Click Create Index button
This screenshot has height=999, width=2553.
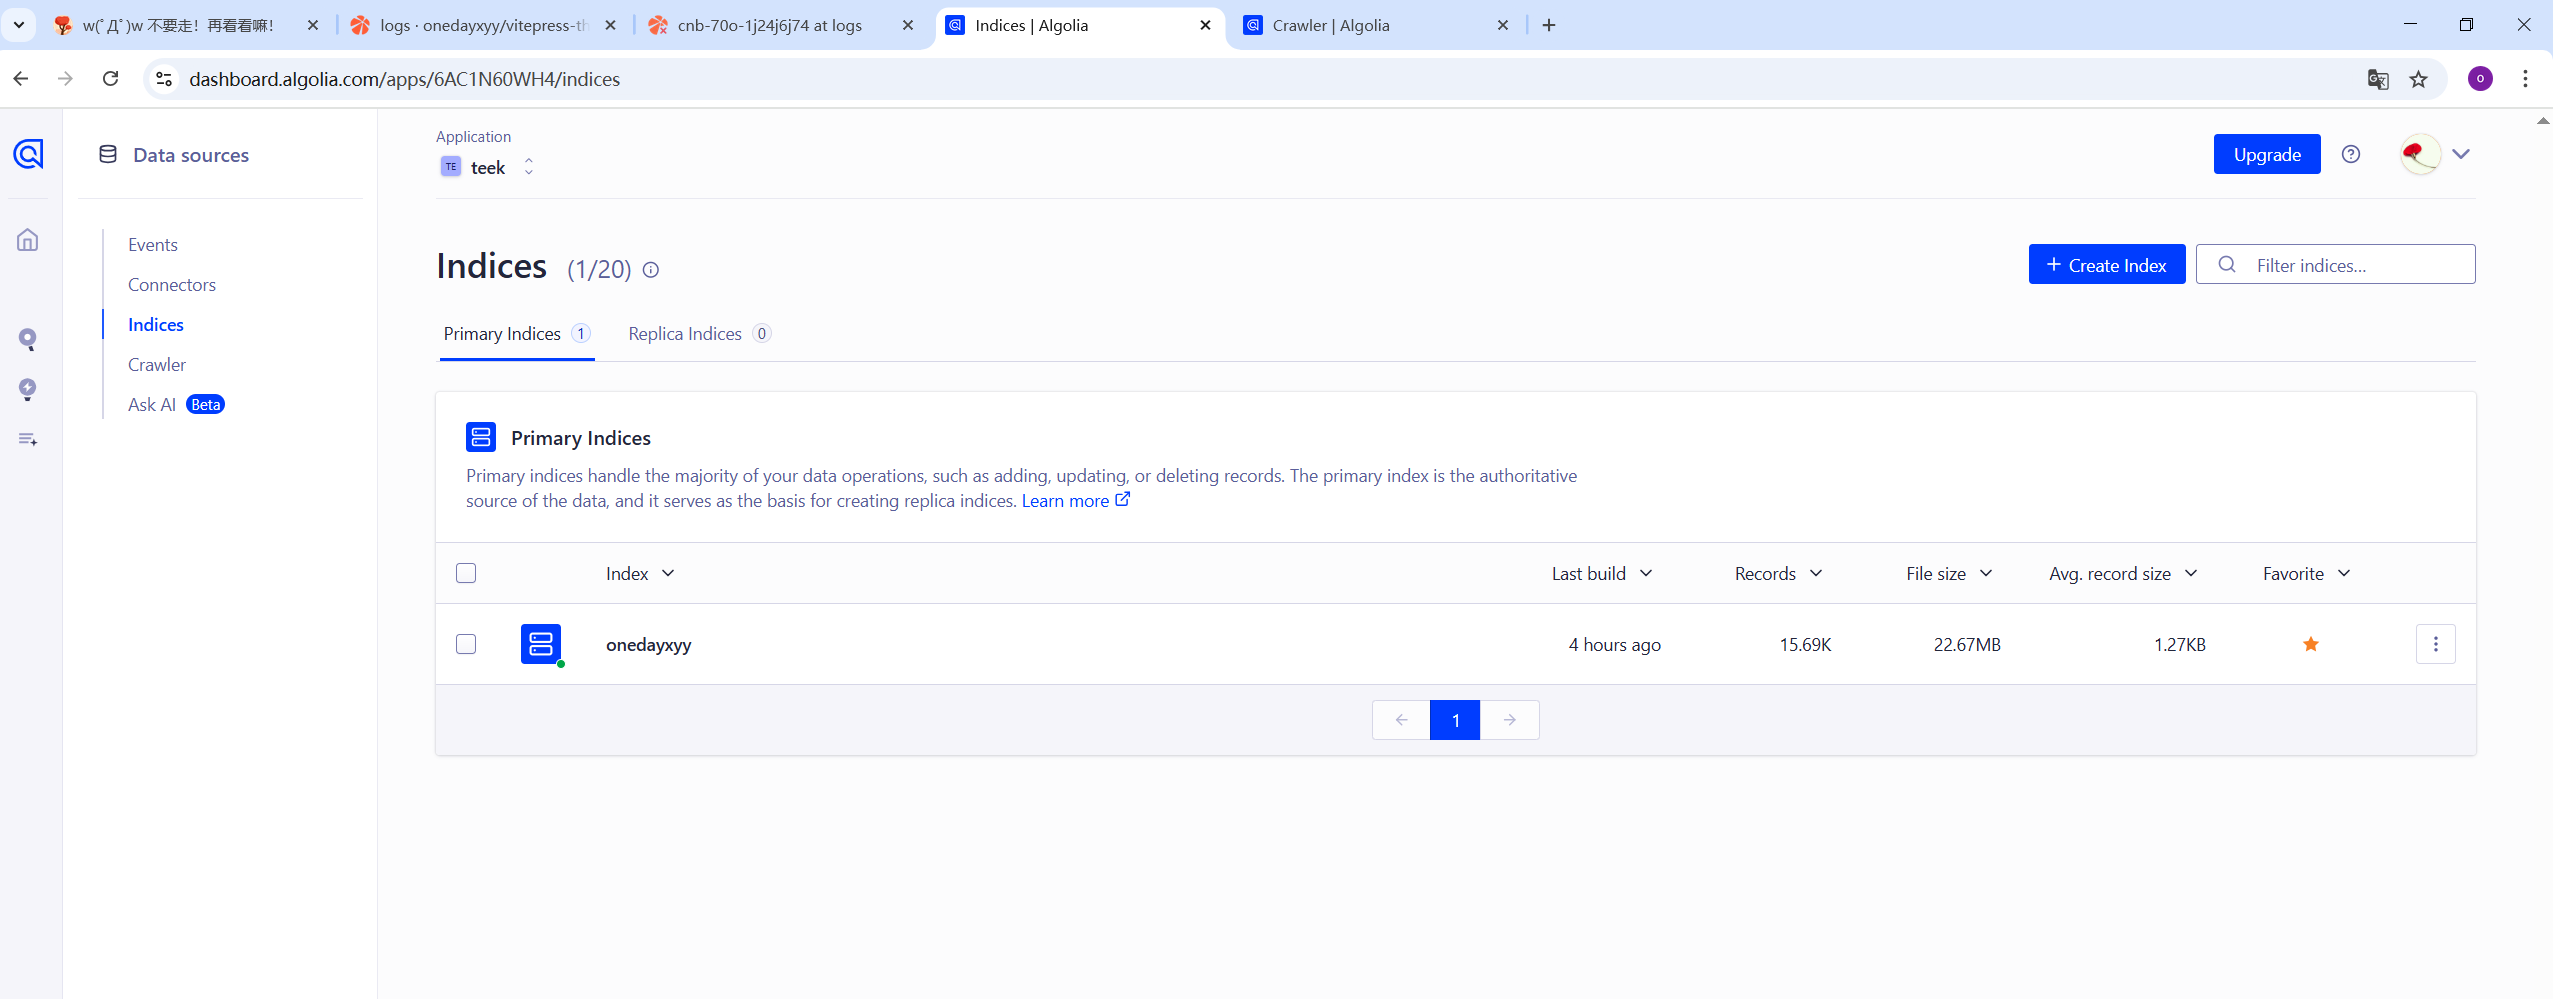click(x=2107, y=265)
